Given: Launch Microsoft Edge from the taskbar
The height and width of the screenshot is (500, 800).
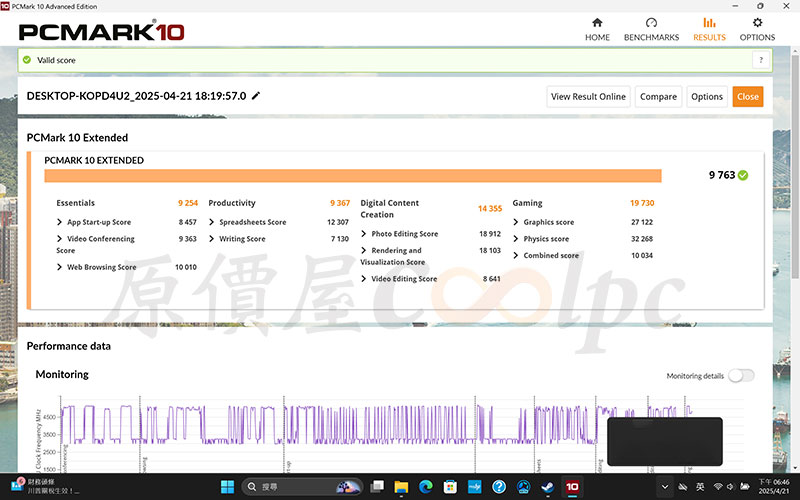Looking at the screenshot, I should [x=425, y=487].
